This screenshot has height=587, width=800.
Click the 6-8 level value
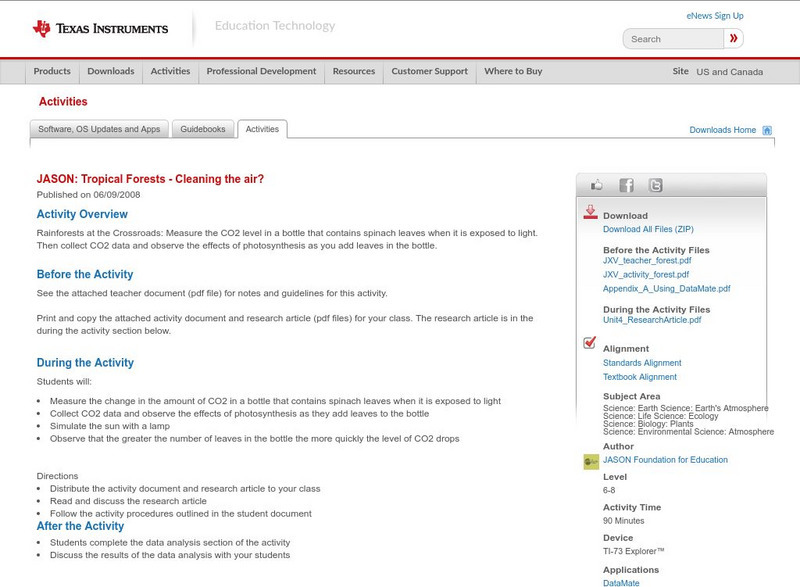609,490
